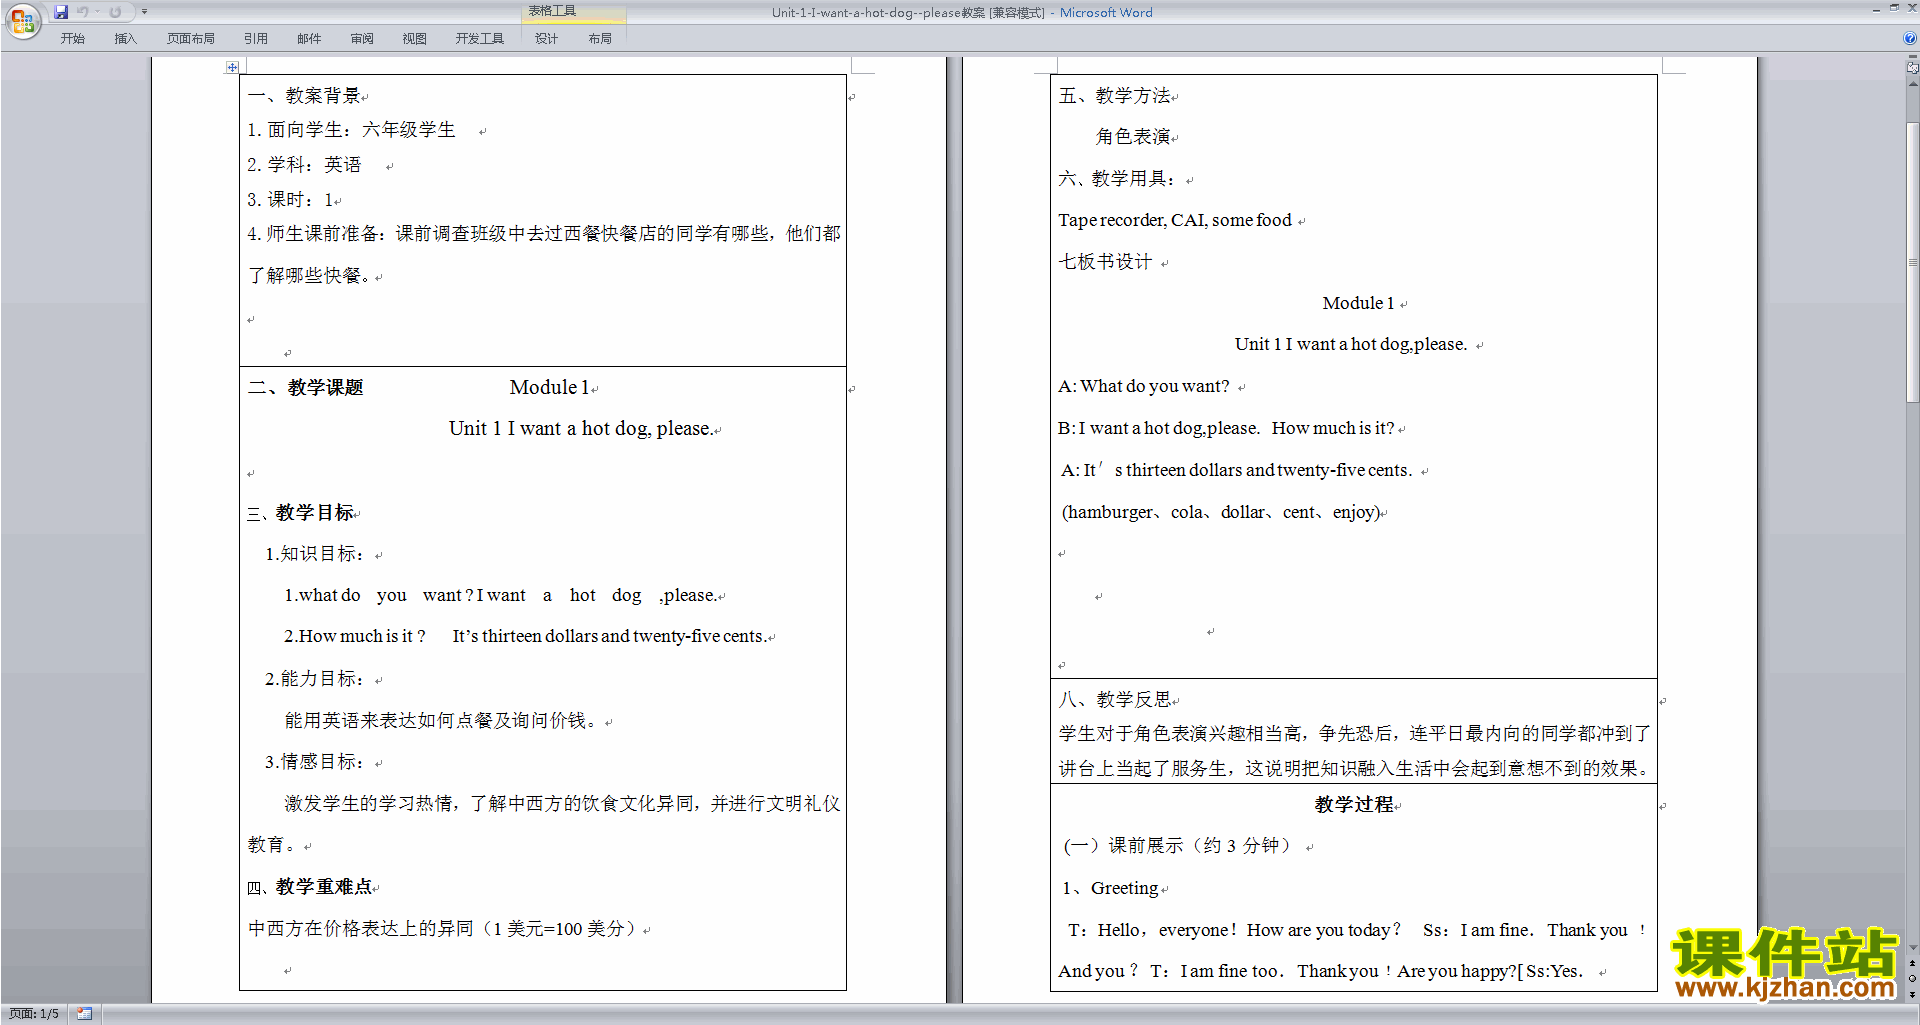Open the 邮件 tab
Viewport: 1920px width, 1025px height.
309,38
